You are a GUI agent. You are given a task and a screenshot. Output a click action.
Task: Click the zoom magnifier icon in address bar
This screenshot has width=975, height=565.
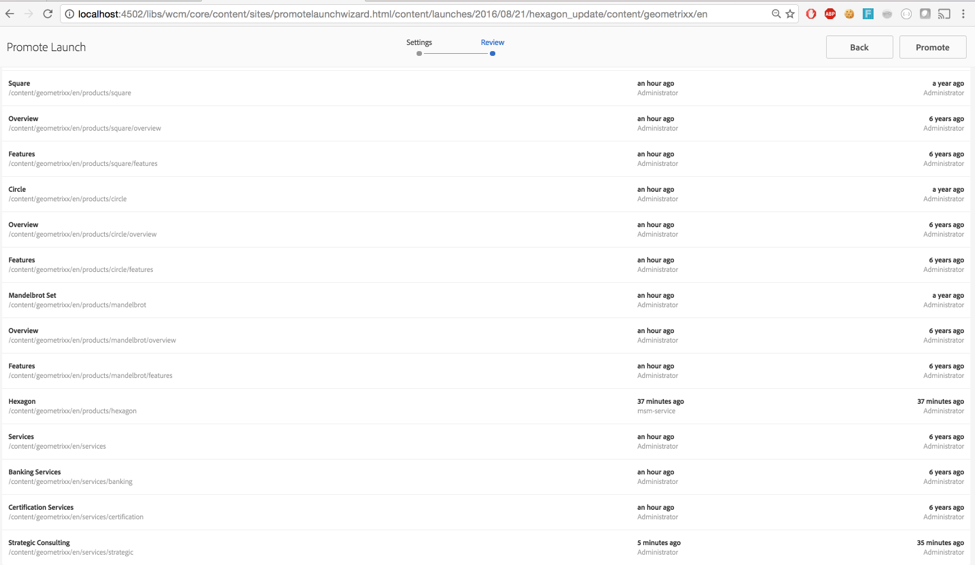[775, 14]
